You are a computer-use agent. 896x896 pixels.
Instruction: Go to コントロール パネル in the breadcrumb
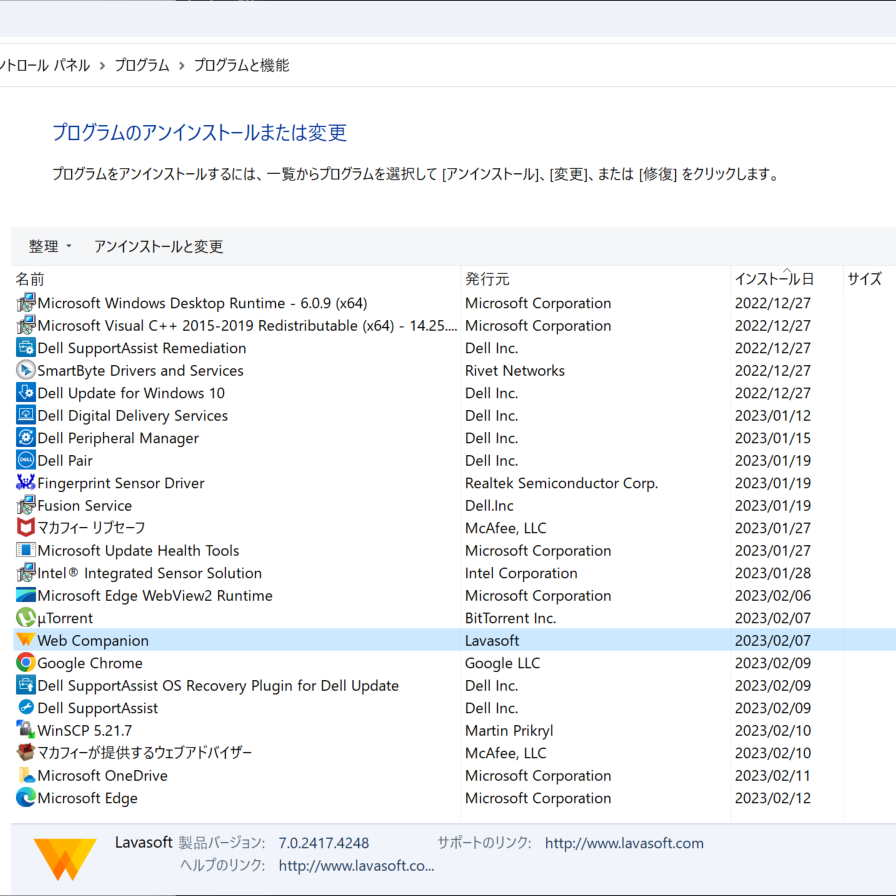click(45, 65)
